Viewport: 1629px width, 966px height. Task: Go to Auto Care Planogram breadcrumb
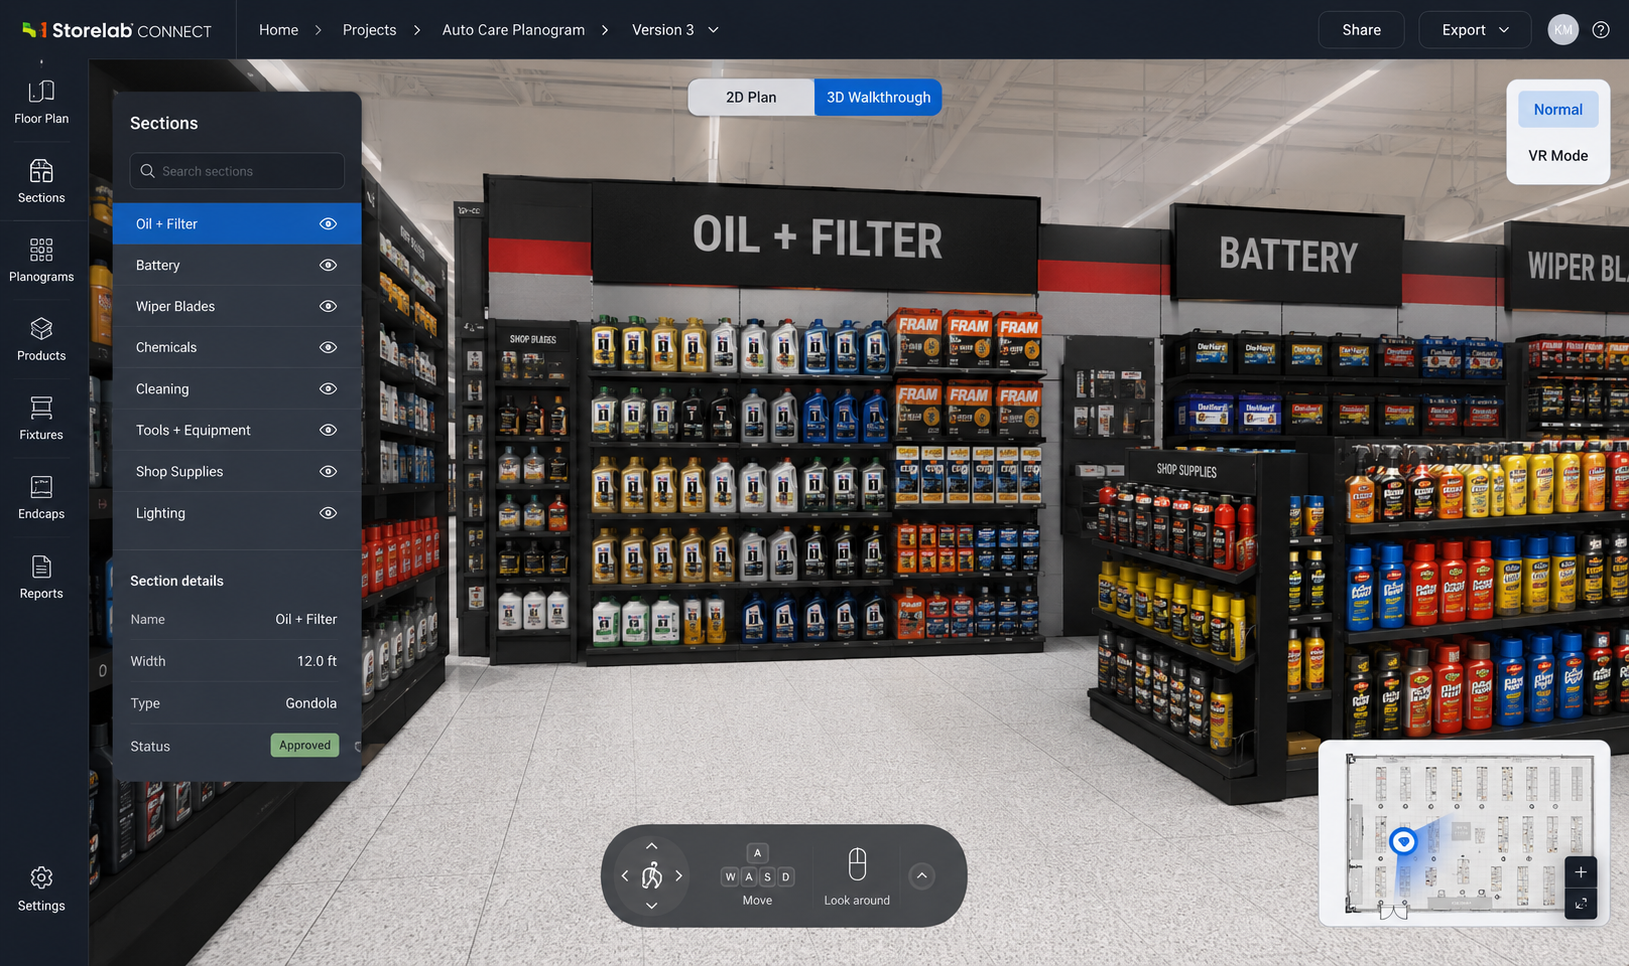point(513,30)
